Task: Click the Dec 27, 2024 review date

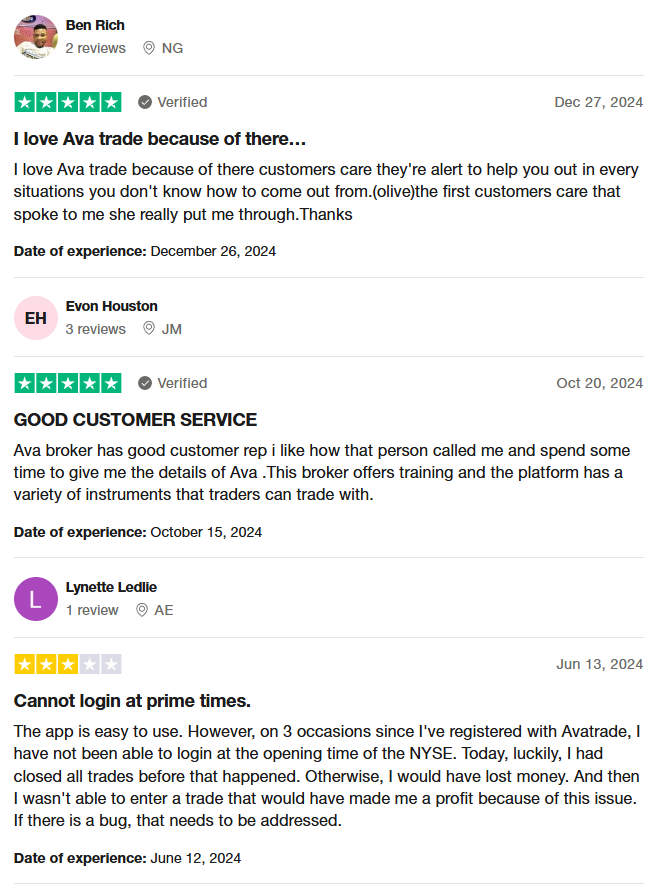Action: (598, 103)
